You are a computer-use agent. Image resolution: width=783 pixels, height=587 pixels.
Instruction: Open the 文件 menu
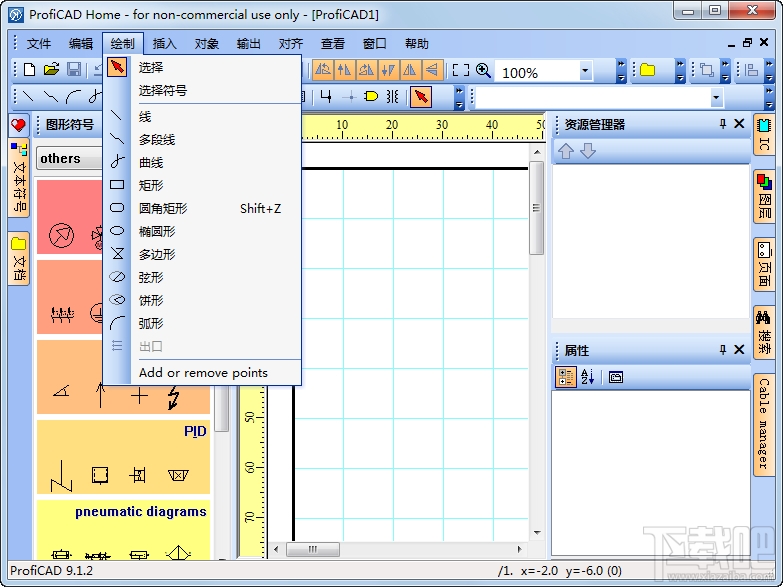point(38,44)
